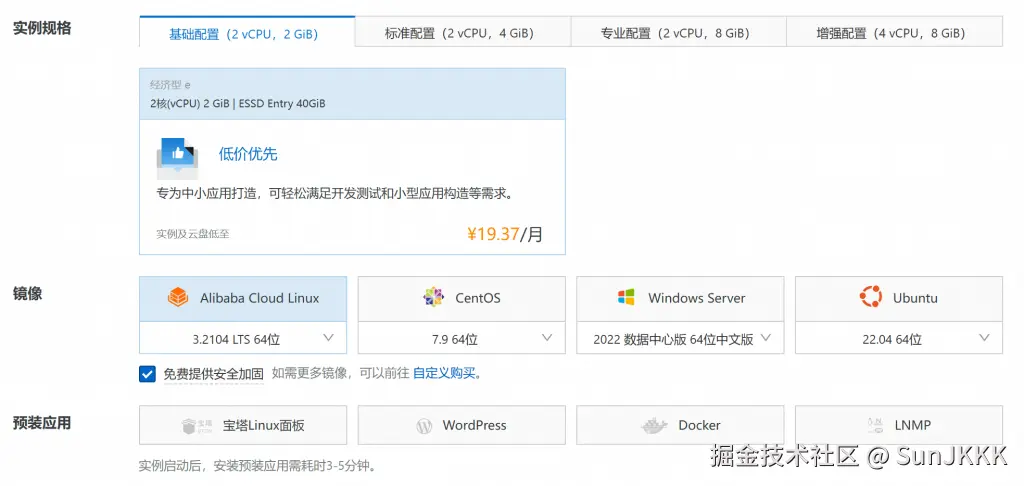Uncheck the 免费提供安全加固 checkbox
Viewport: 1024px width, 486px height.
pyautogui.click(x=147, y=374)
